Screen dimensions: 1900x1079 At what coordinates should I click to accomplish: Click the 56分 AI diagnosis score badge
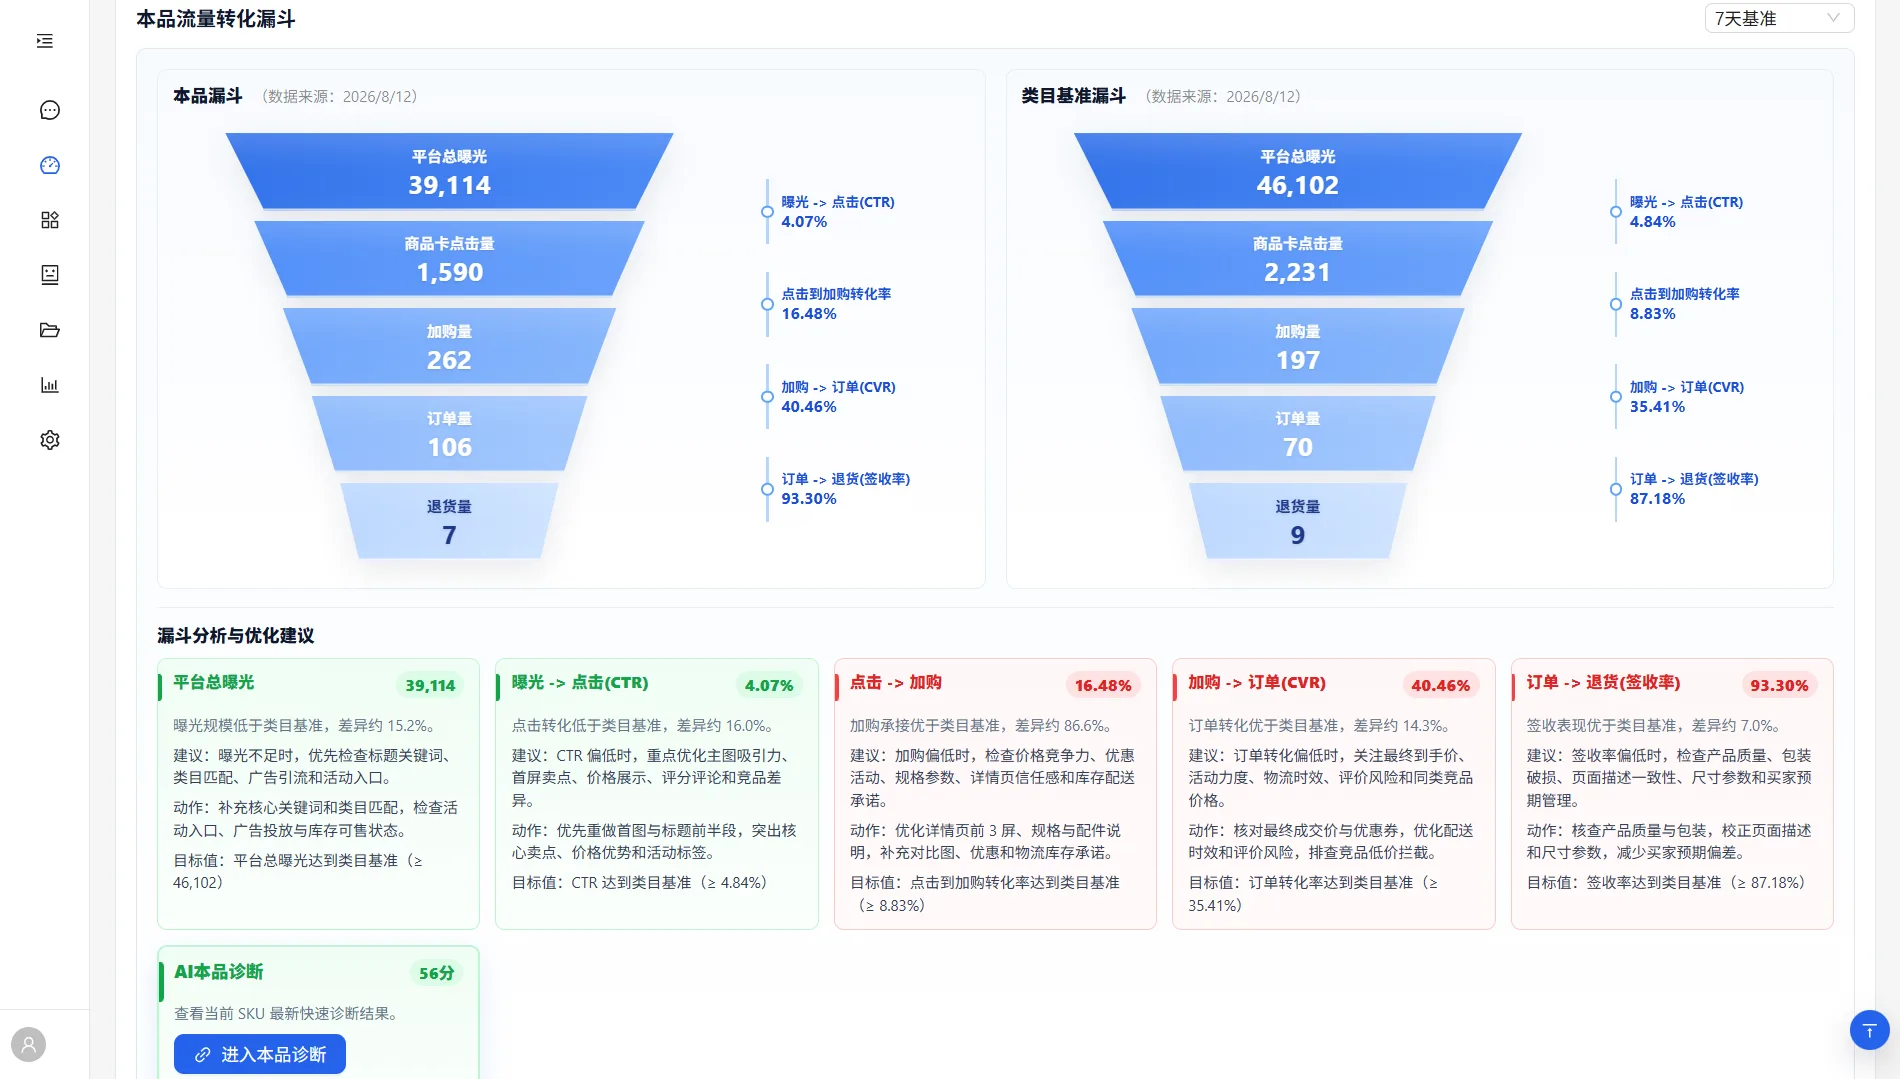coord(436,973)
